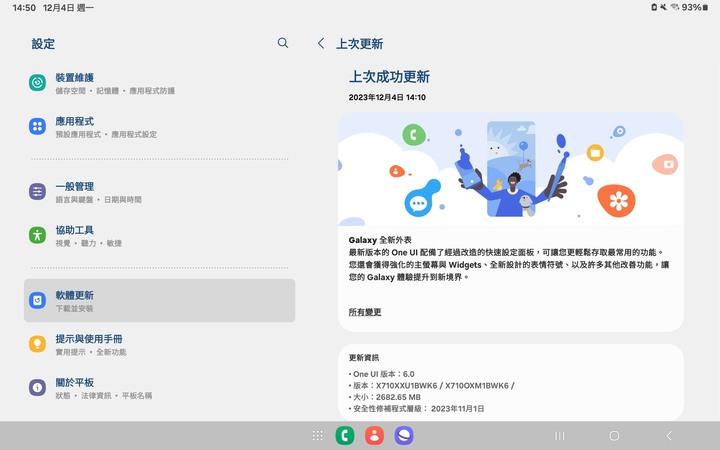Screen dimensions: 720x450
Task: Tap the 關於平板 info icon
Action: (37, 388)
